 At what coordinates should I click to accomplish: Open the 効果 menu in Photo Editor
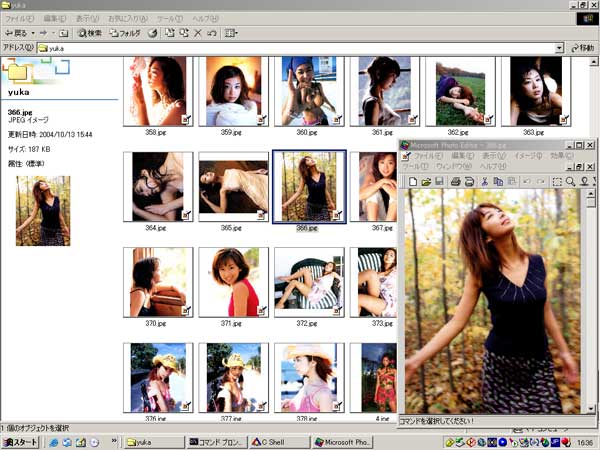click(x=562, y=156)
